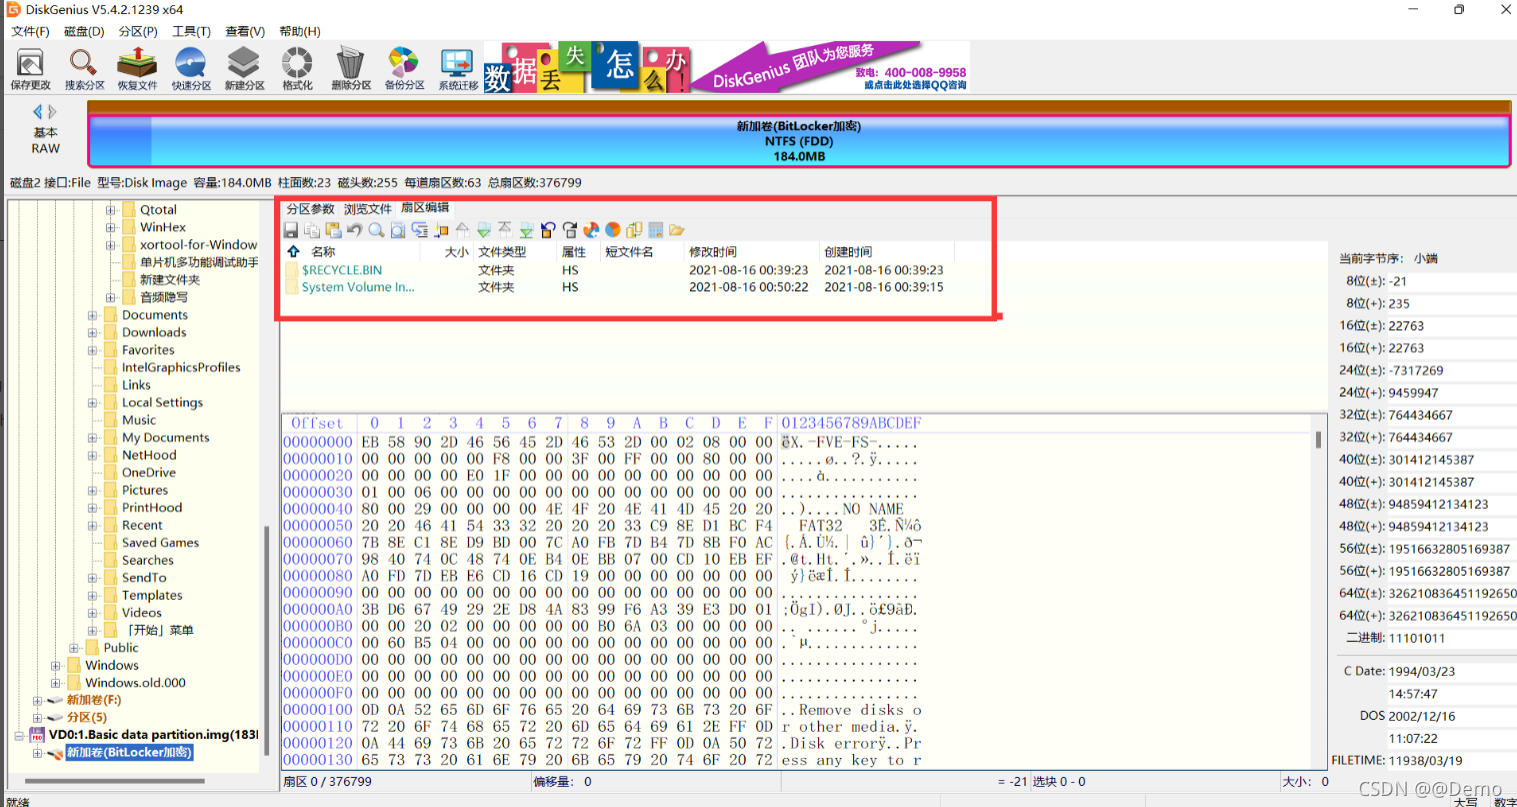Viewport: 1517px width, 807px height.
Task: Open the 磁盘(D) menu
Action: [x=84, y=31]
